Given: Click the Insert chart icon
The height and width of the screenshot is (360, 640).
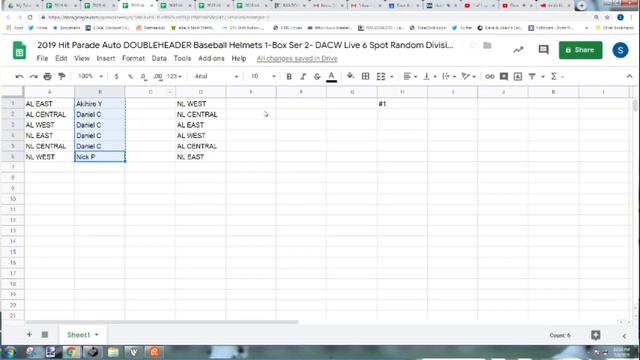Looking at the screenshot, I should pyautogui.click(x=518, y=76).
